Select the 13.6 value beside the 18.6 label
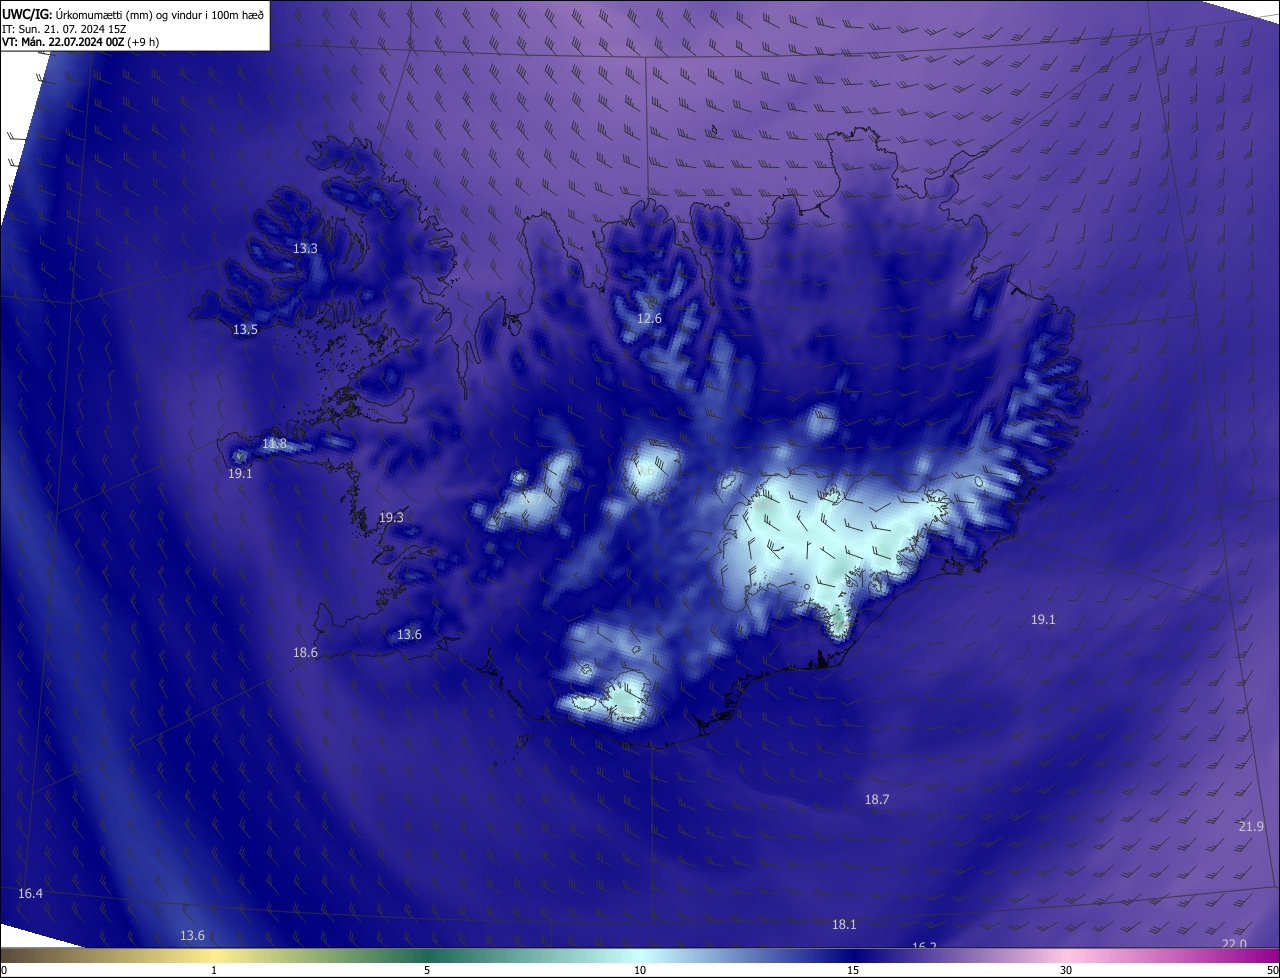This screenshot has height=978, width=1280. 409,634
